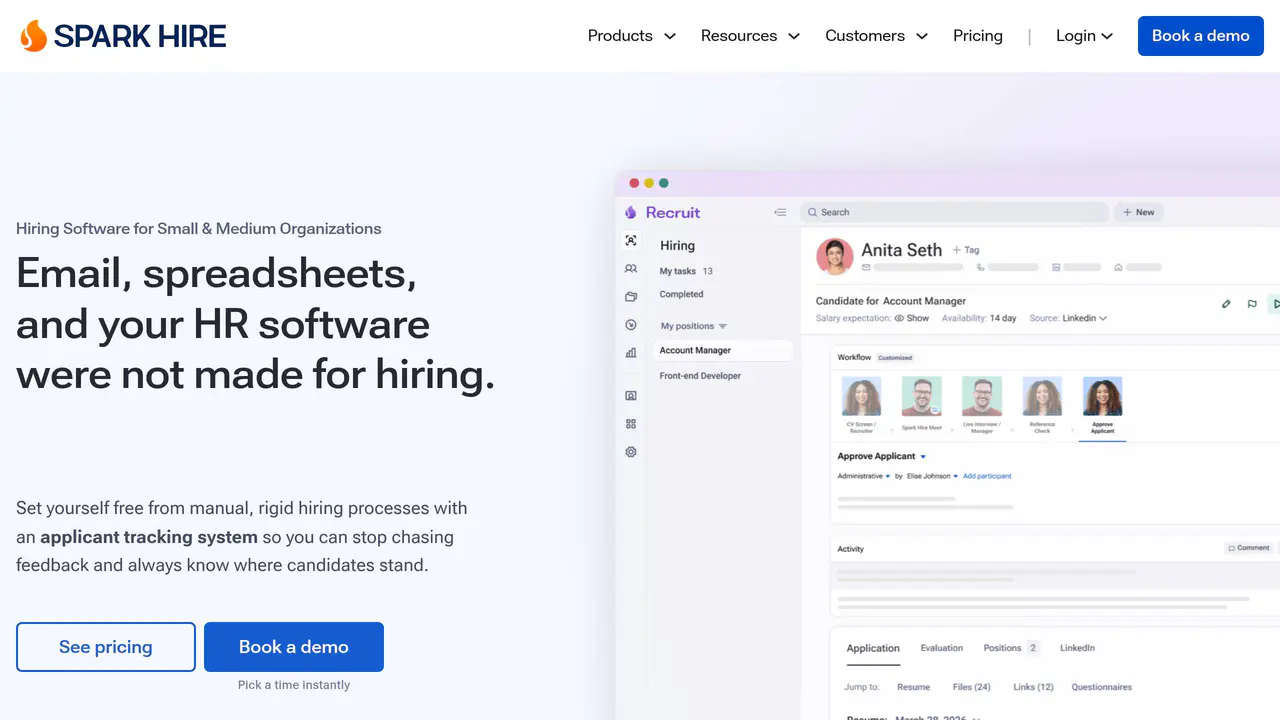
Task: Open the settings gear sidebar icon
Action: click(x=631, y=452)
